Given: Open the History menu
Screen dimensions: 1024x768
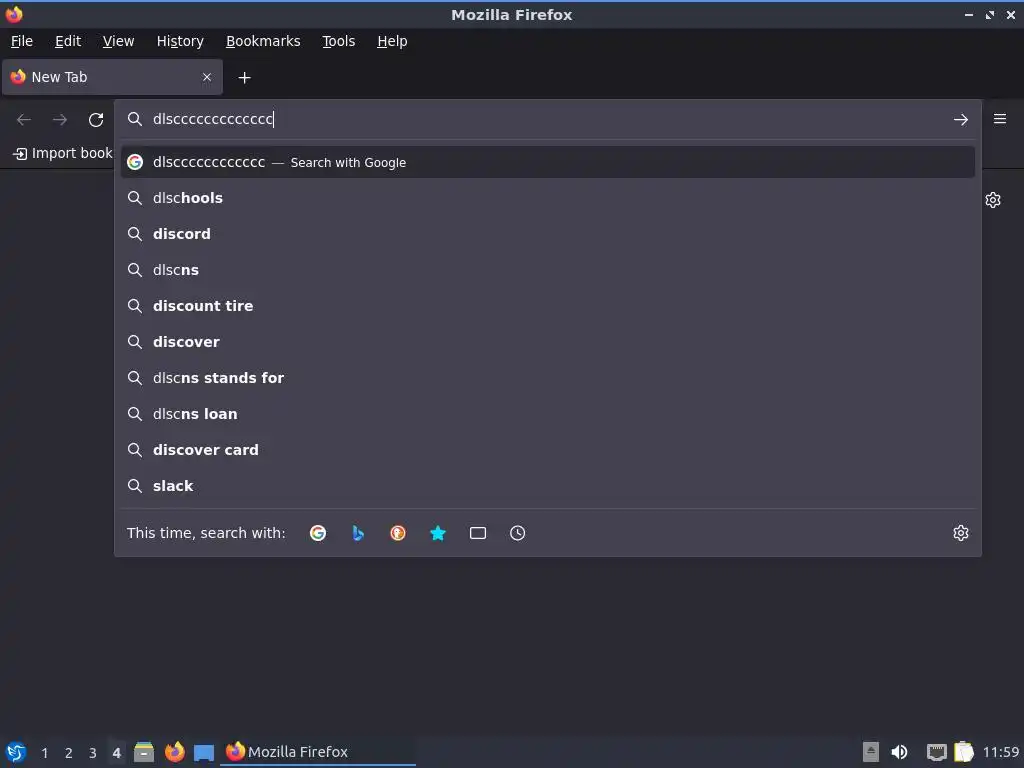Looking at the screenshot, I should pos(180,41).
